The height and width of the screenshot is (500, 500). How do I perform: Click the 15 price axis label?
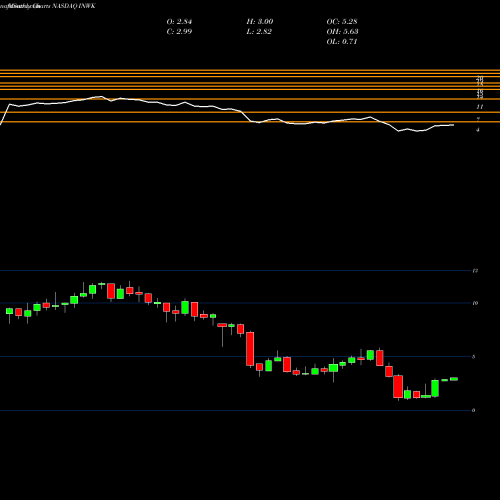pos(475,271)
